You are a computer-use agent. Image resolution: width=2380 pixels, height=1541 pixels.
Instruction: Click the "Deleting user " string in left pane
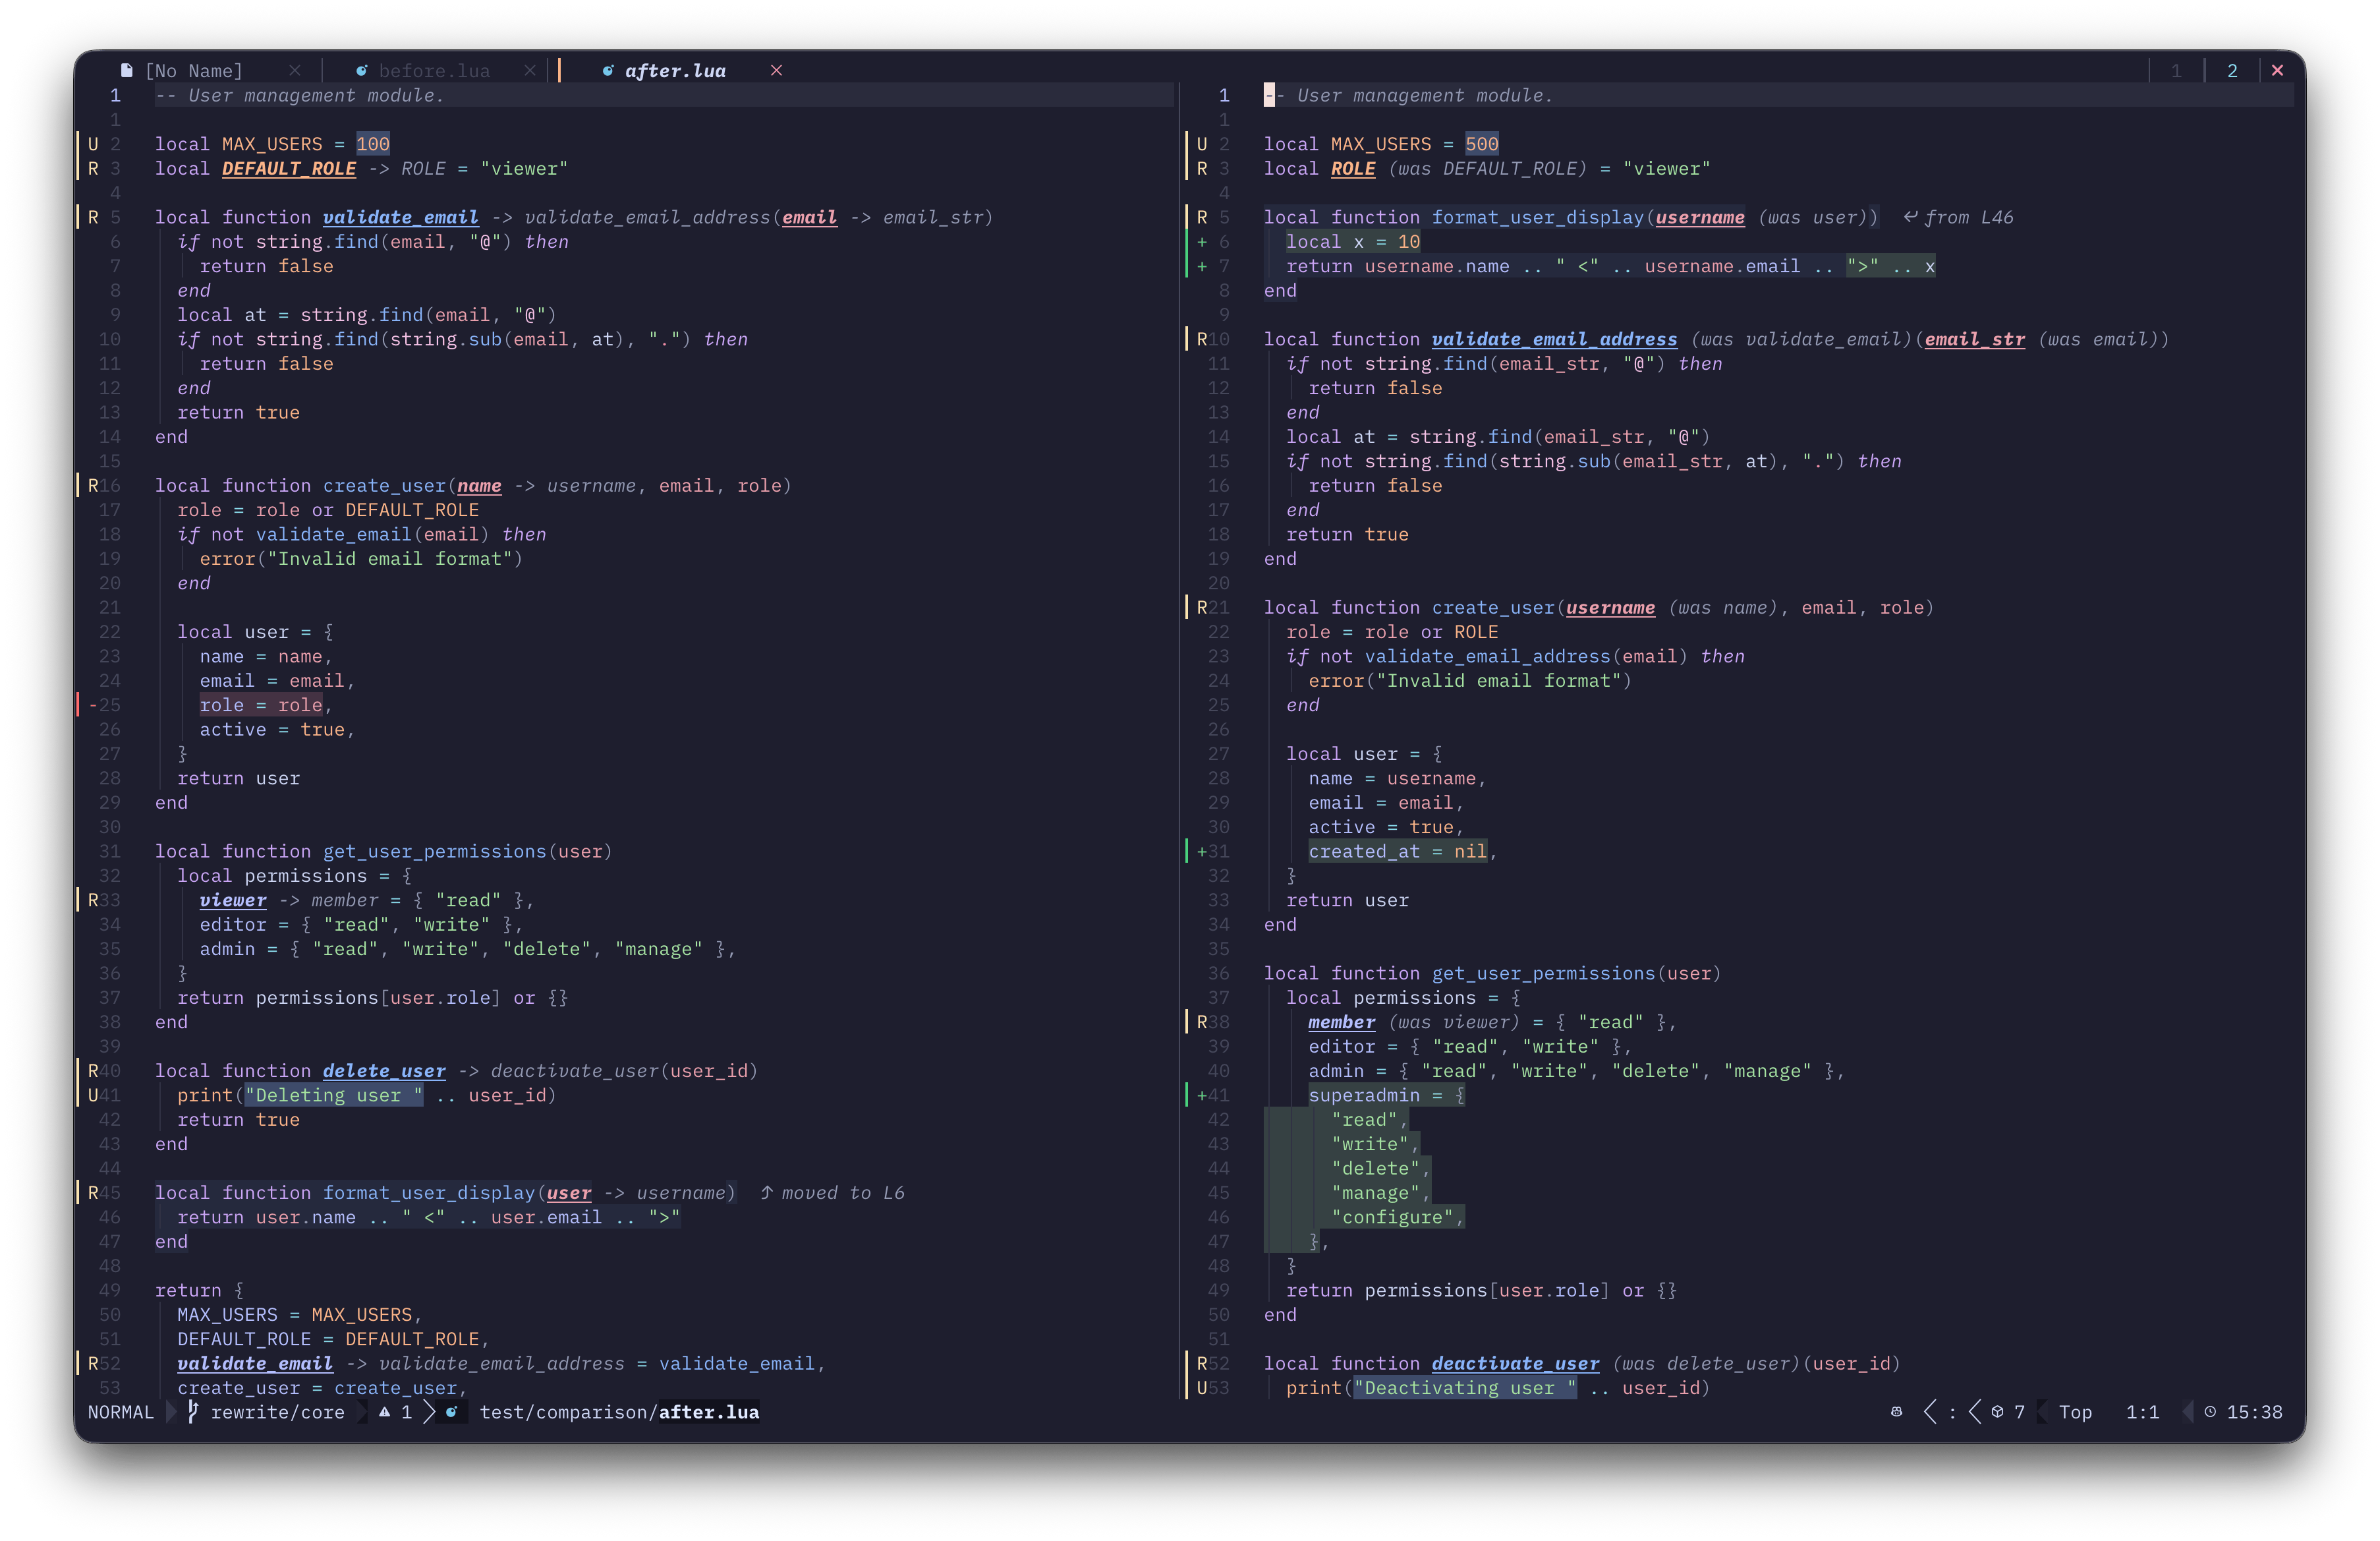[x=333, y=1095]
